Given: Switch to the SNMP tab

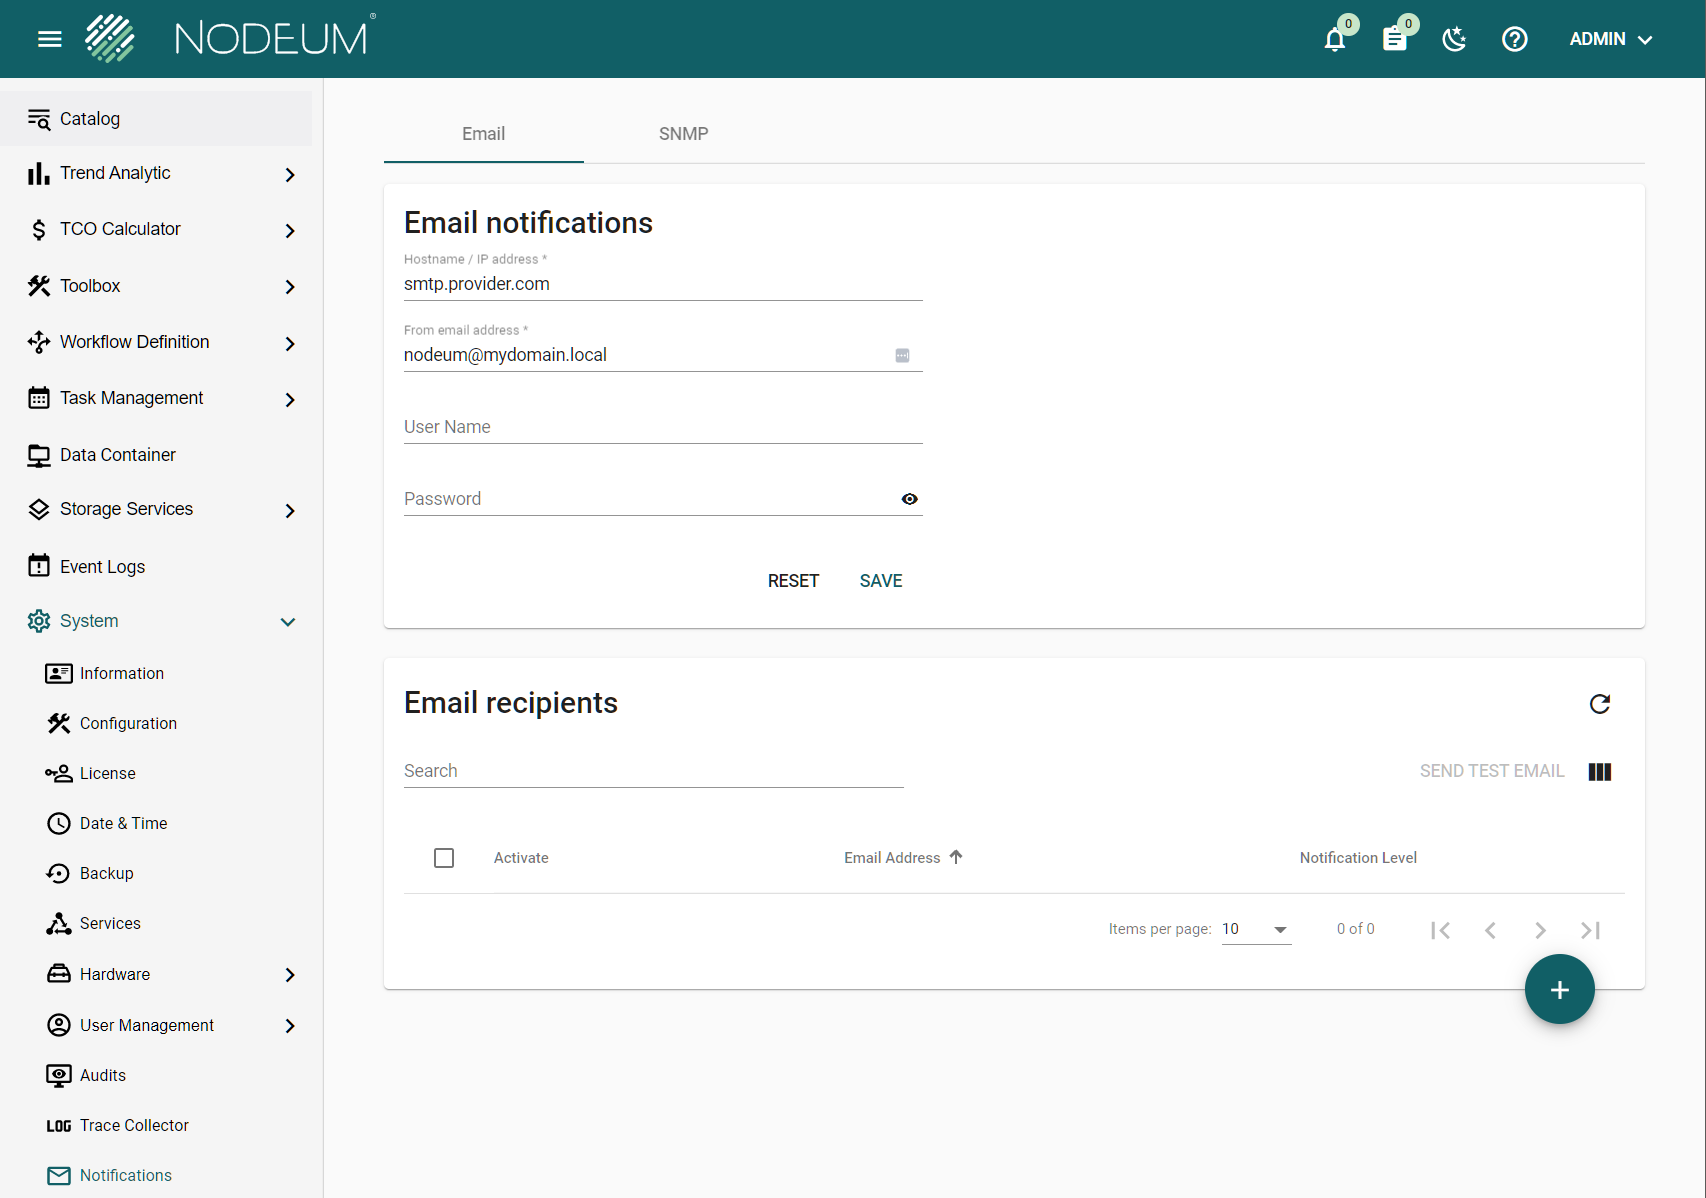Looking at the screenshot, I should click(684, 134).
